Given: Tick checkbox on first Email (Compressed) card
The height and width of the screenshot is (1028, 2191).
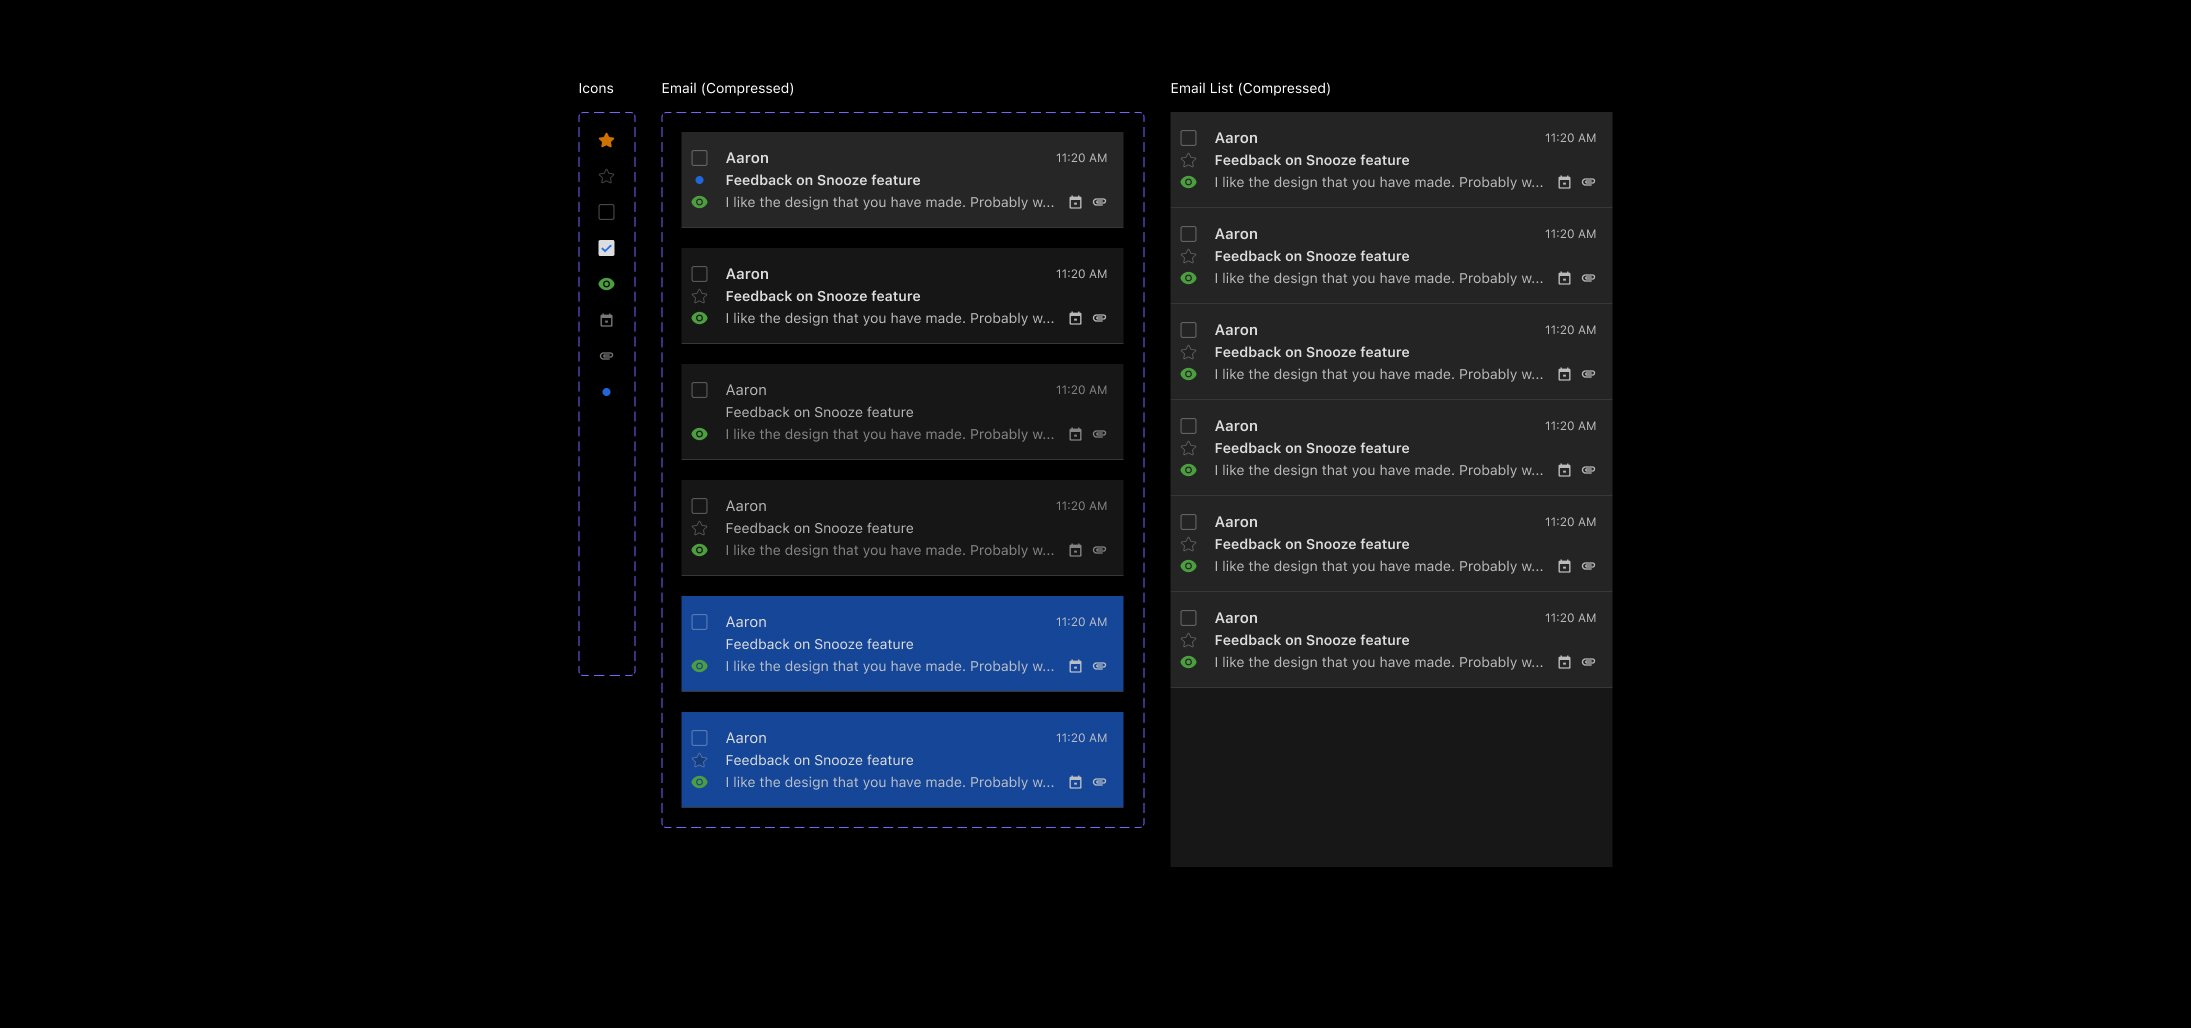Looking at the screenshot, I should (699, 158).
